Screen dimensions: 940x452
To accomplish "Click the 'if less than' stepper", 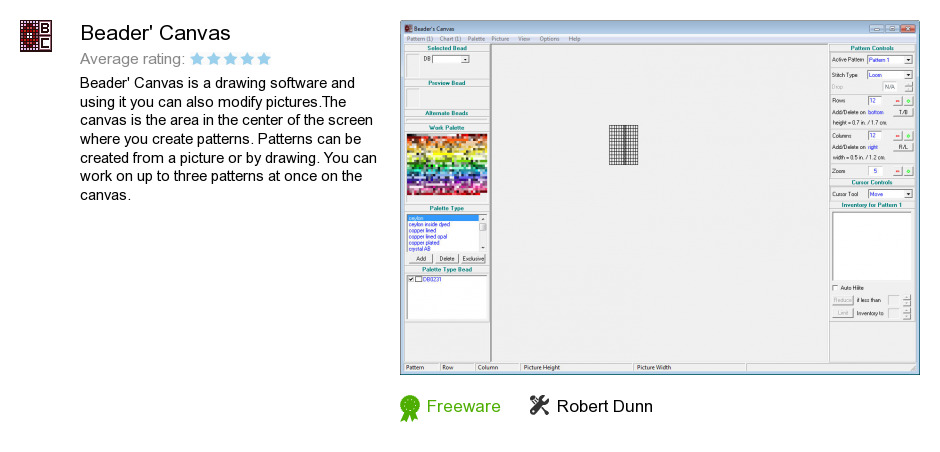I will 907,300.
